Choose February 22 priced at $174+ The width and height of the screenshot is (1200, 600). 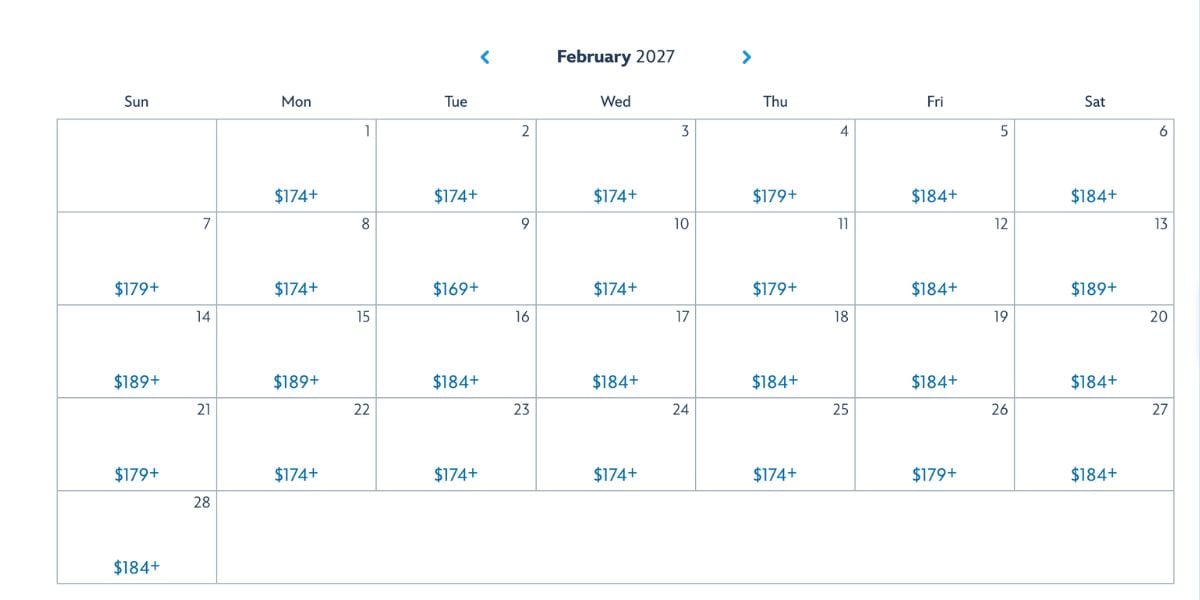(x=296, y=472)
